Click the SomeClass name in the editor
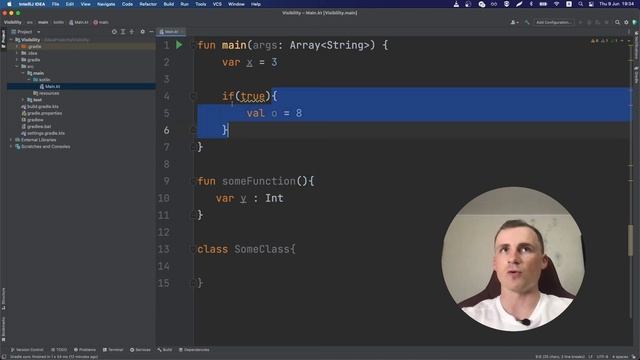640x360 pixels. pyautogui.click(x=262, y=249)
